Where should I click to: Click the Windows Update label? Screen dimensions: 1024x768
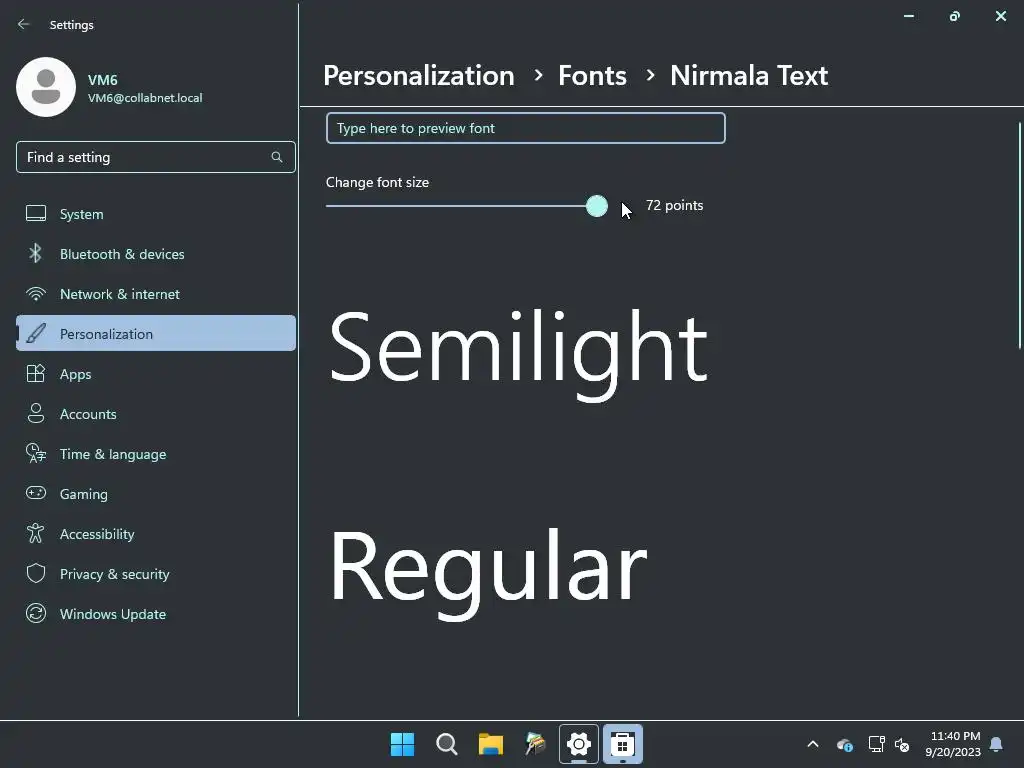point(113,614)
